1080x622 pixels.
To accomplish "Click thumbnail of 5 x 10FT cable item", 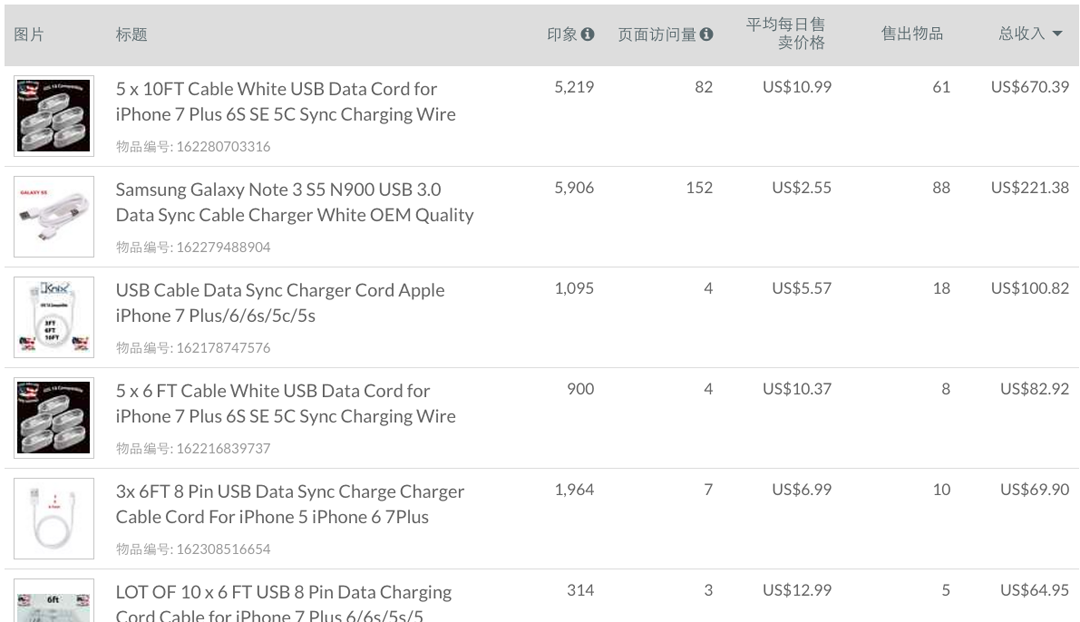I will pos(54,116).
